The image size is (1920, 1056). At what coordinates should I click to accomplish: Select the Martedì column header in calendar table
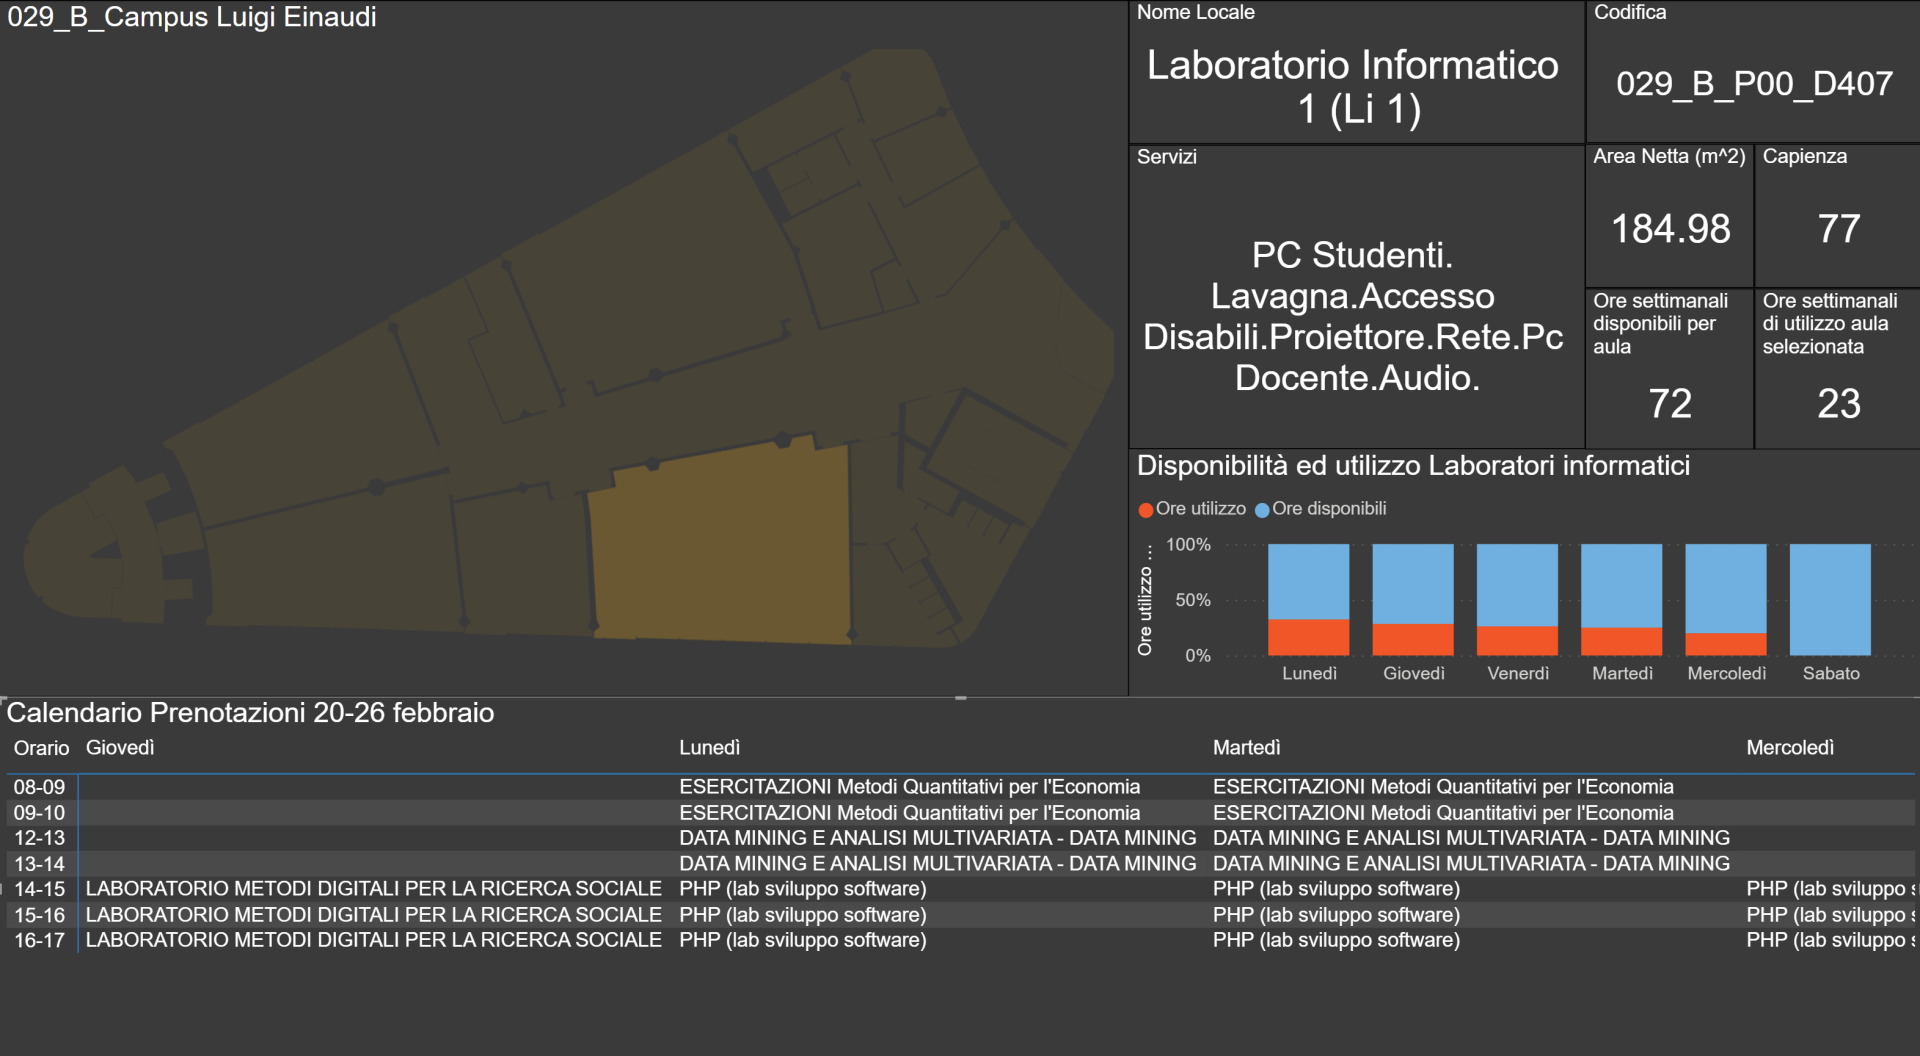1246,748
